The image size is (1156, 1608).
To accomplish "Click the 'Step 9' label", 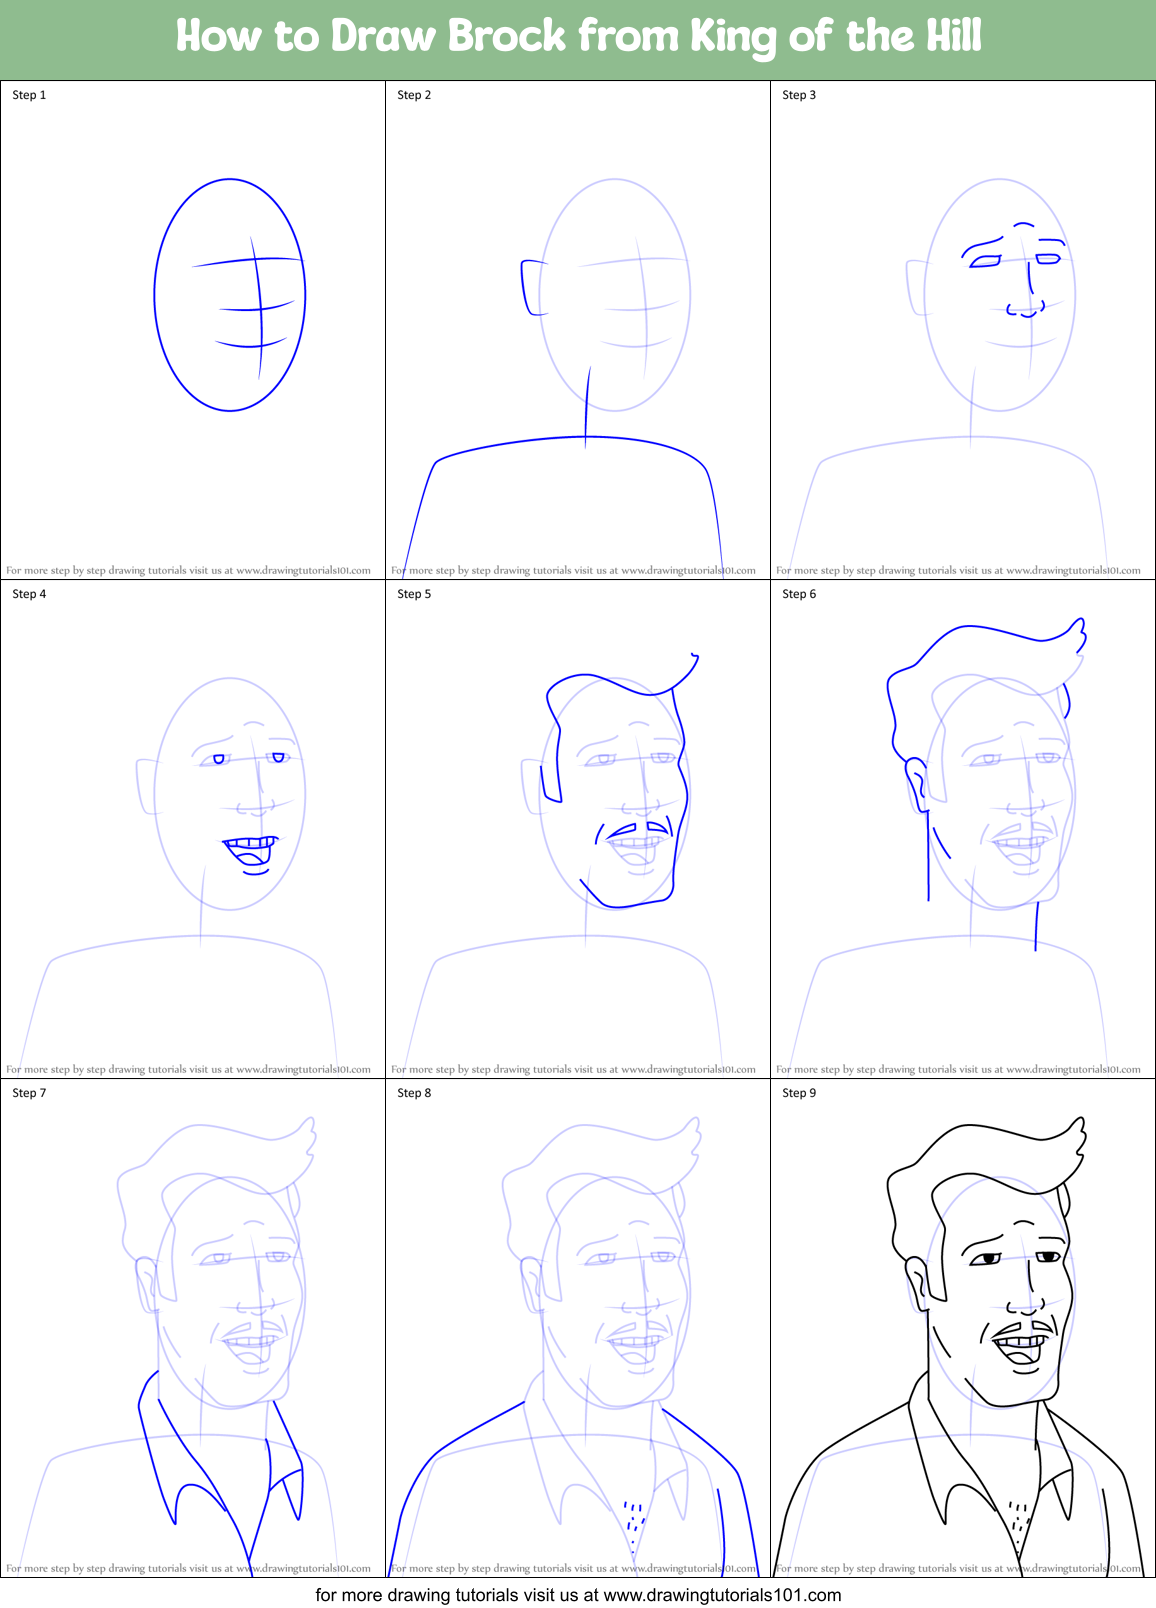I will click(799, 1093).
